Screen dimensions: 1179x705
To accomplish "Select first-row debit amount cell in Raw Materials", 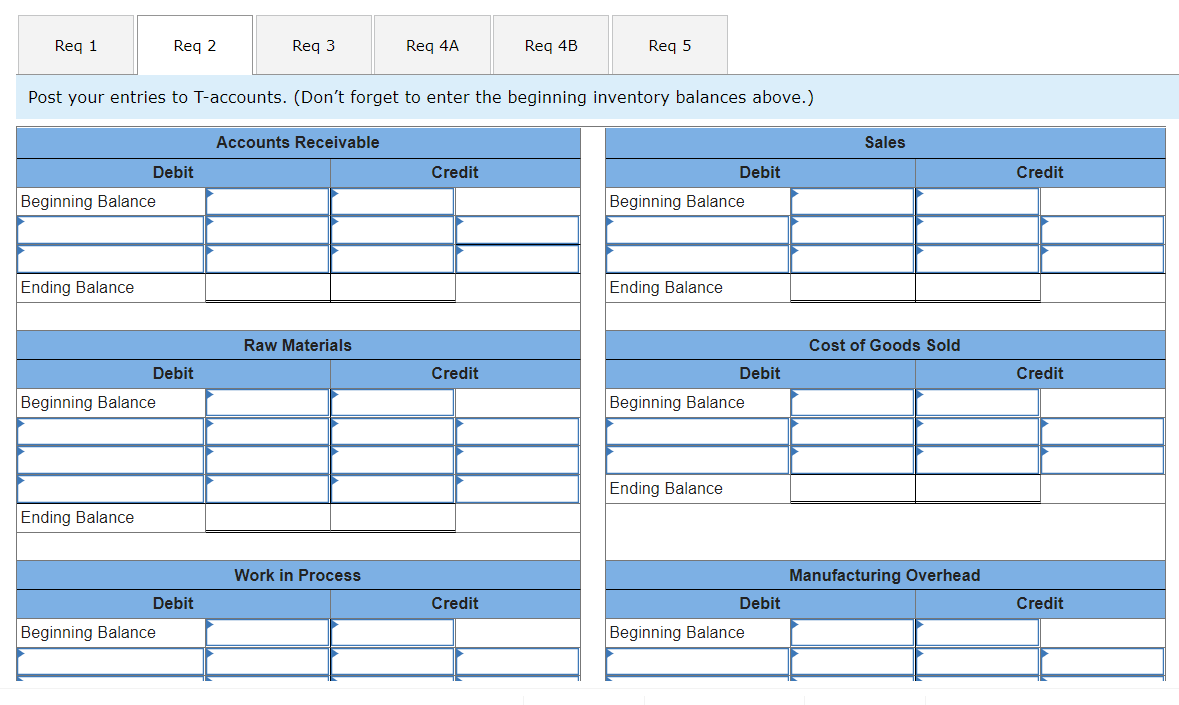I will click(x=268, y=431).
